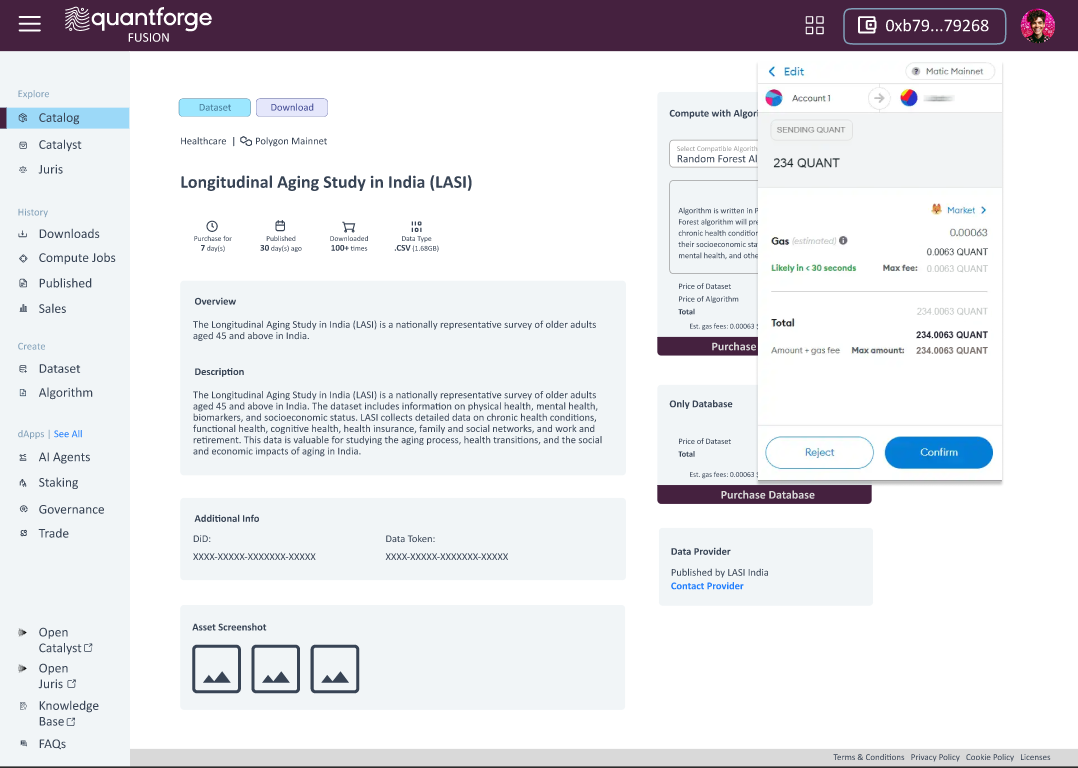Select Juris in the Explore section
Image resolution: width=1078 pixels, height=768 pixels.
click(53, 169)
